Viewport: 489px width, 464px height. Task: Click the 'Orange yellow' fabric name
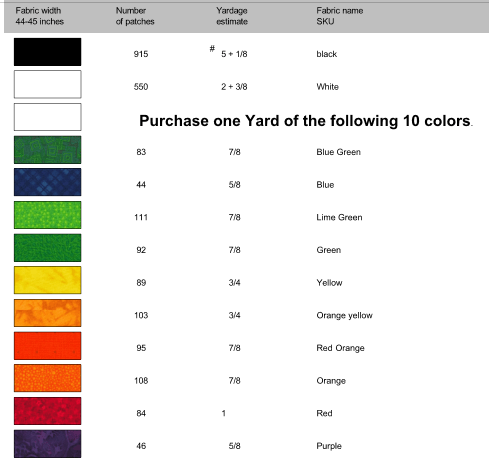(x=344, y=316)
